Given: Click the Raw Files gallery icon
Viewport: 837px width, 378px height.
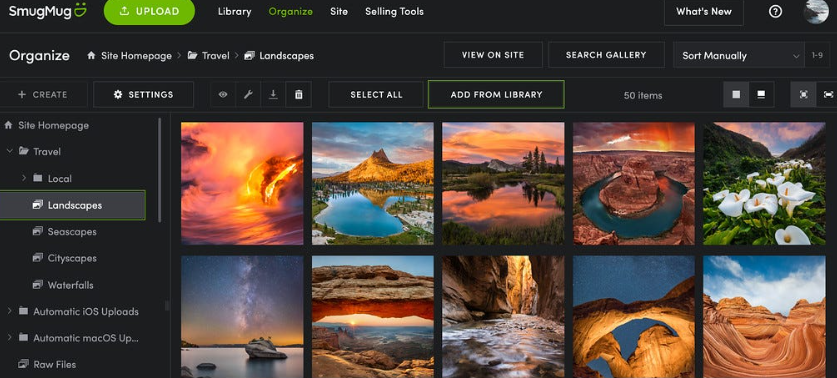Looking at the screenshot, I should click(x=23, y=364).
